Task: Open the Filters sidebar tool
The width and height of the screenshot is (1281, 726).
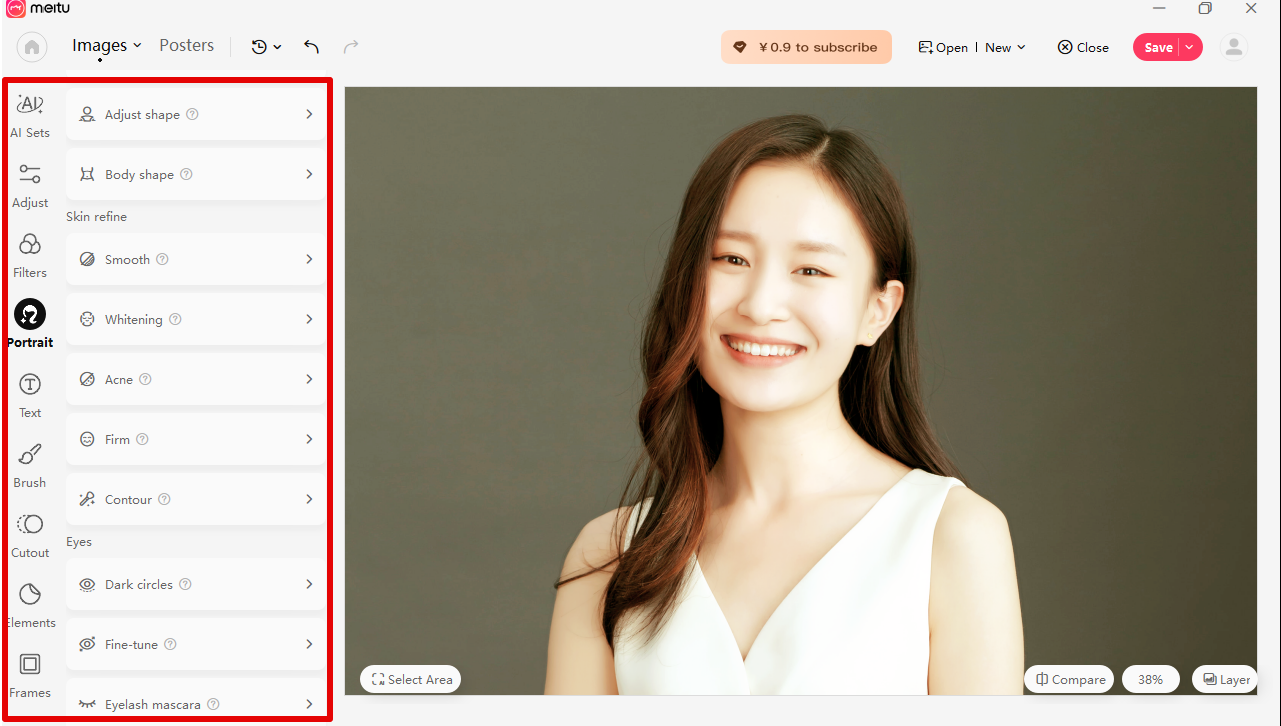Action: click(30, 256)
